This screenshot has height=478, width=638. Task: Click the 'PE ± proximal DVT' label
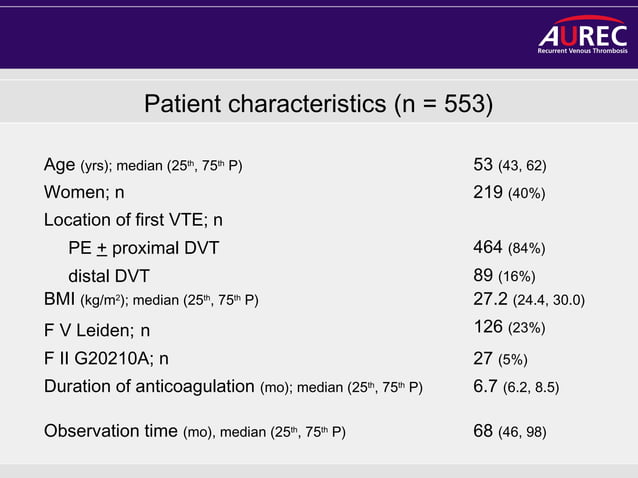[143, 248]
